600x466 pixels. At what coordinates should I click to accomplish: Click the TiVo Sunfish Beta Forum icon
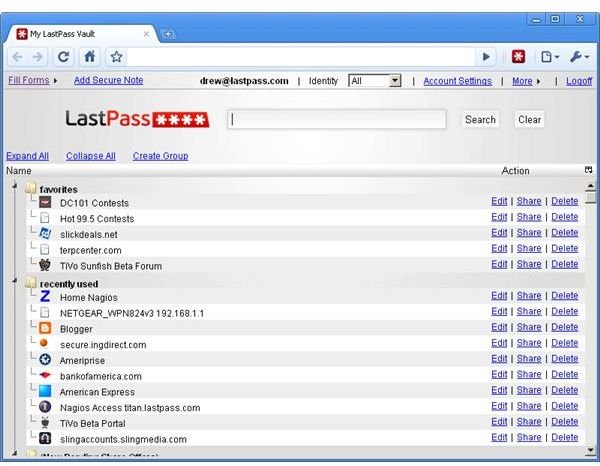click(45, 265)
